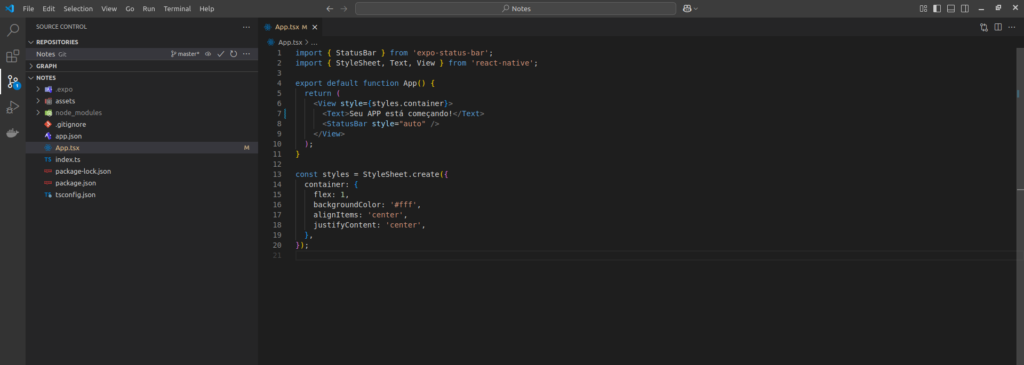Click the Open Changes icon in editor toolbar
Screen dimensions: 1024x365
coord(984,27)
